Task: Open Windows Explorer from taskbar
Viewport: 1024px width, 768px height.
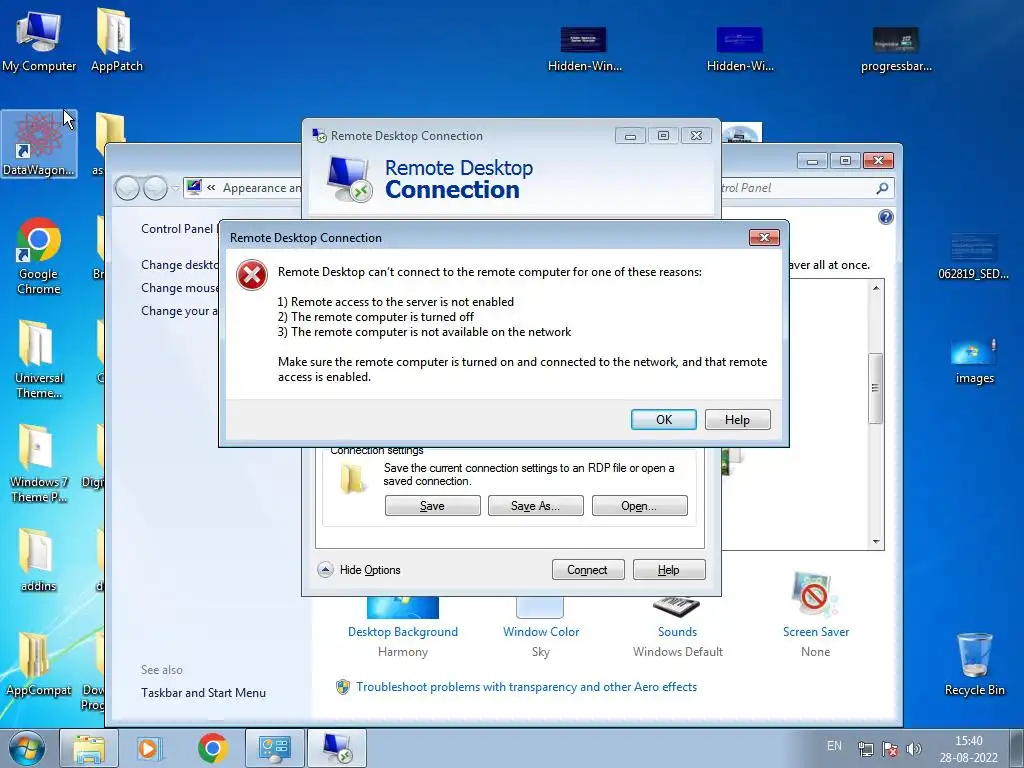Action: point(89,748)
